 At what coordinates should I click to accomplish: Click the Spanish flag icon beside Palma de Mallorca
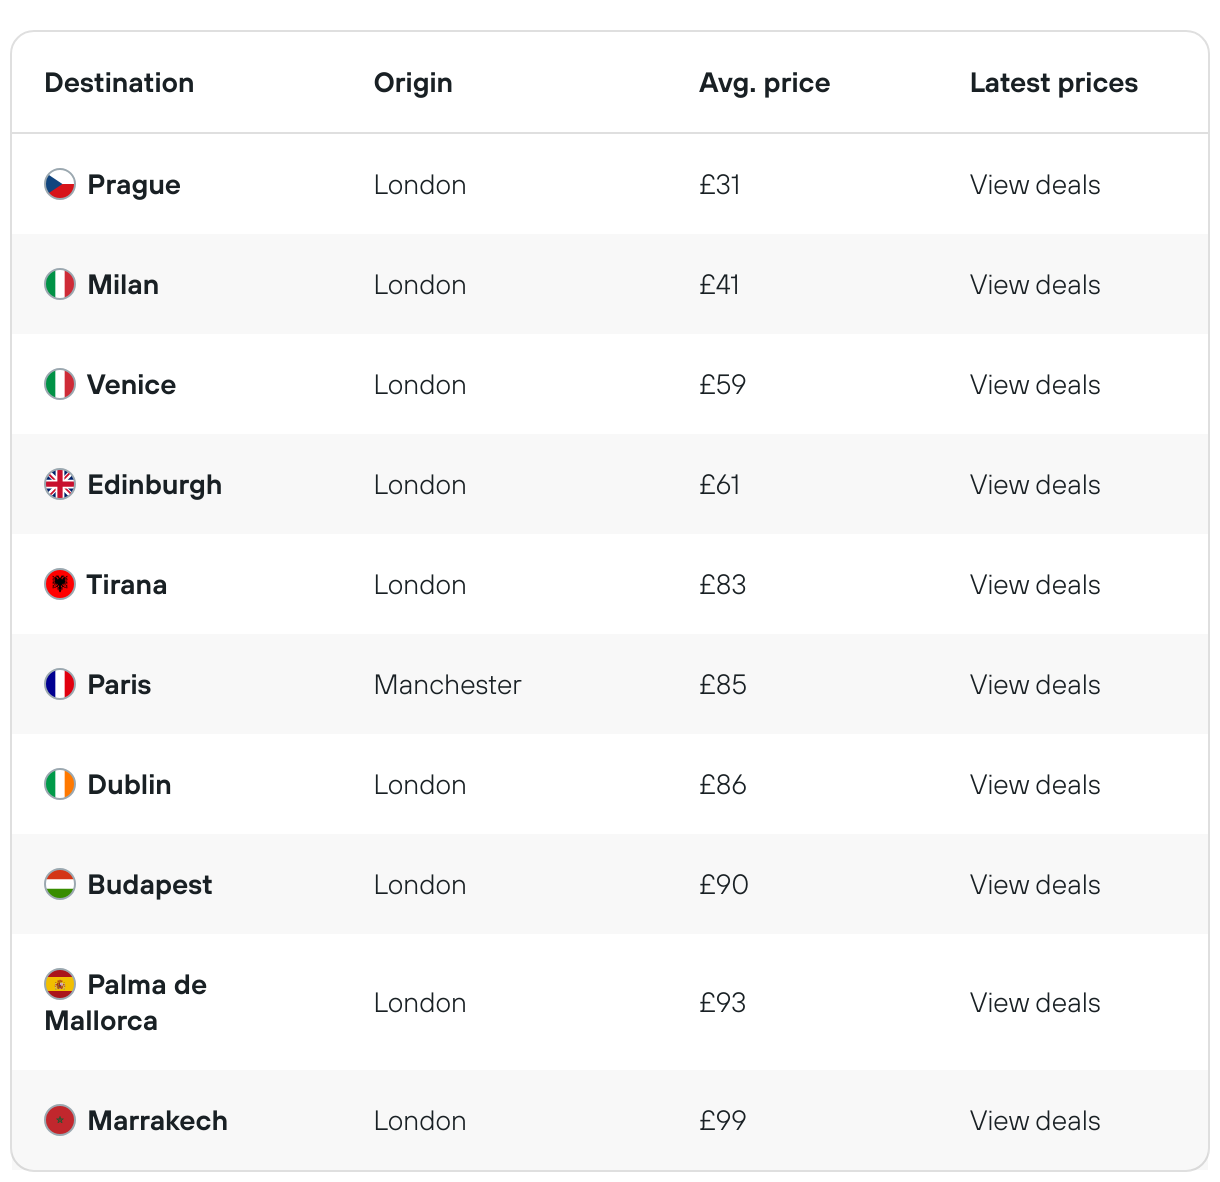pos(60,984)
